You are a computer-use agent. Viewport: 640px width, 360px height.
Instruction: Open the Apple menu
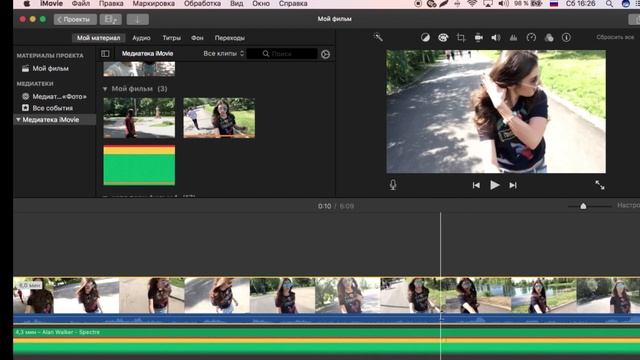pyautogui.click(x=27, y=4)
